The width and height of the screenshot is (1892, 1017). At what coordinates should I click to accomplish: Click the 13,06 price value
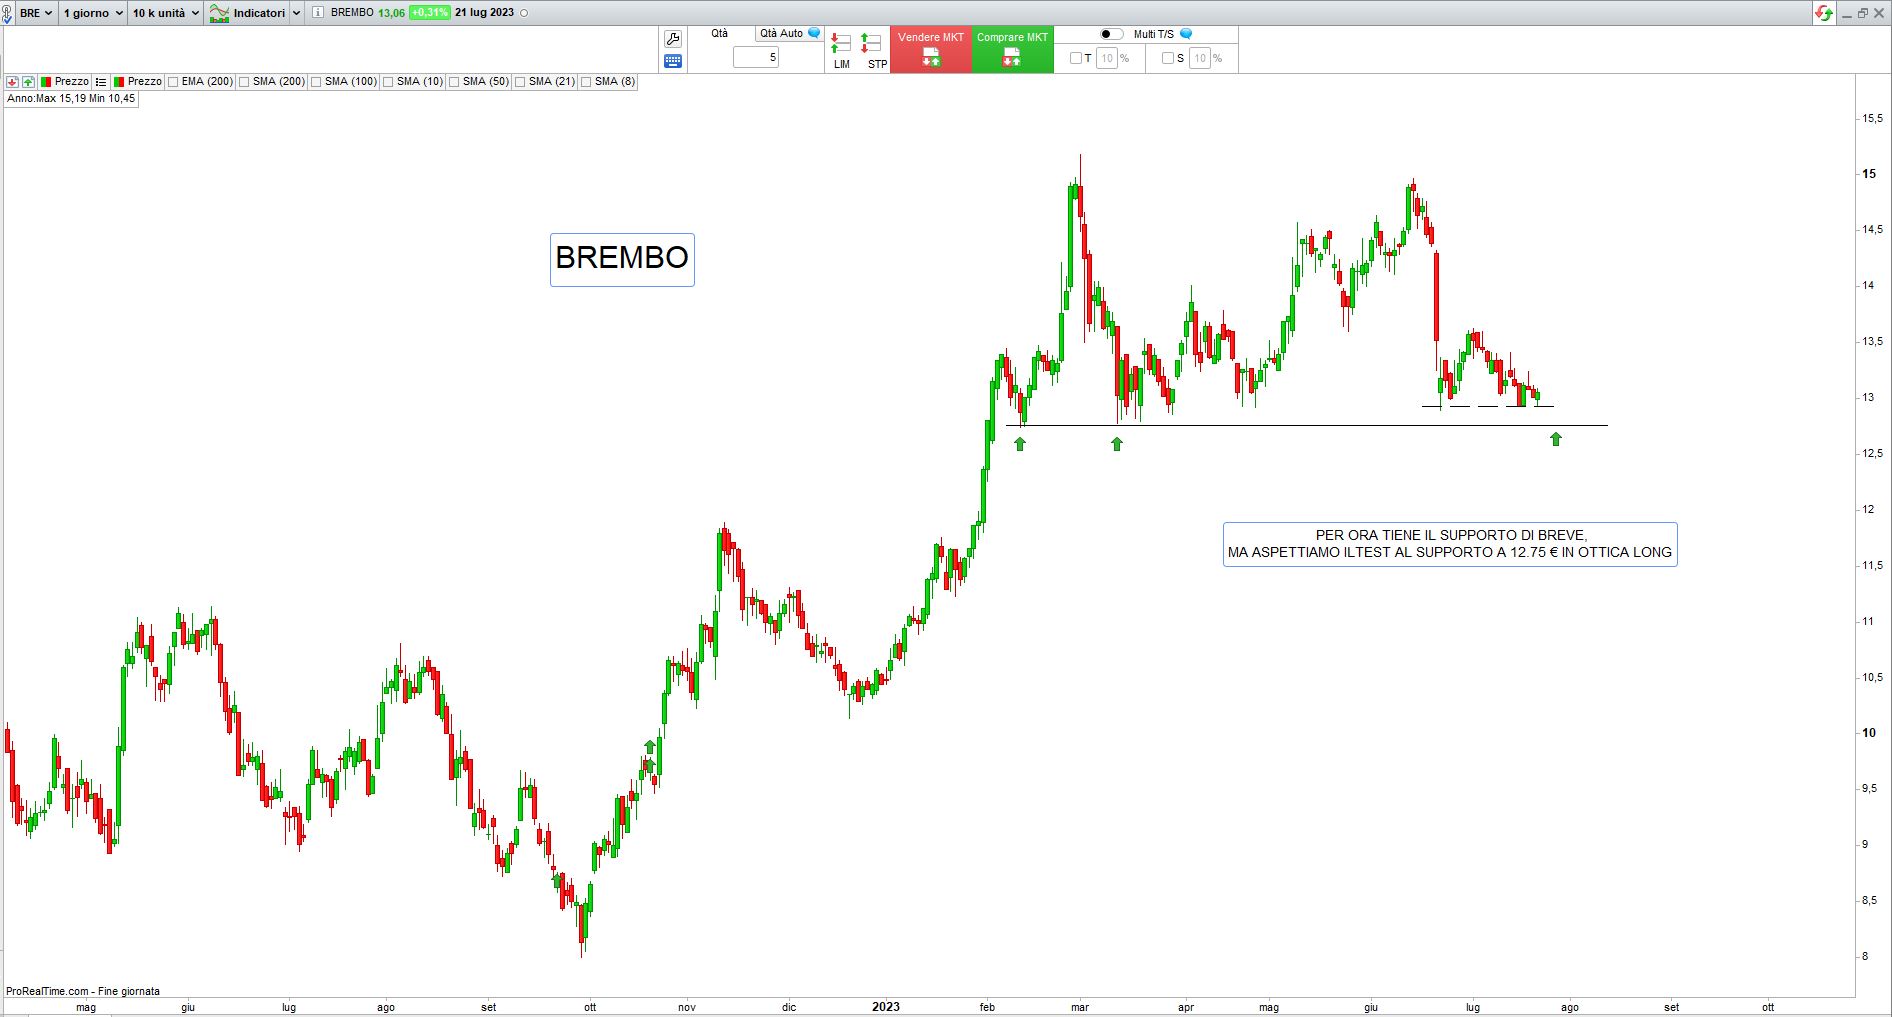[x=392, y=13]
